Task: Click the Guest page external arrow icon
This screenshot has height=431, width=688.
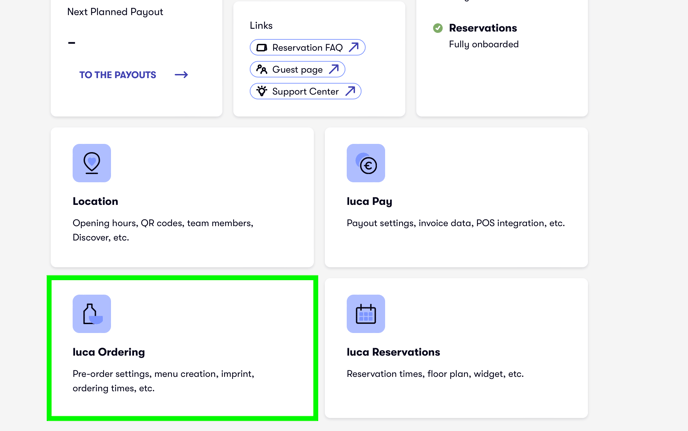Action: [334, 69]
